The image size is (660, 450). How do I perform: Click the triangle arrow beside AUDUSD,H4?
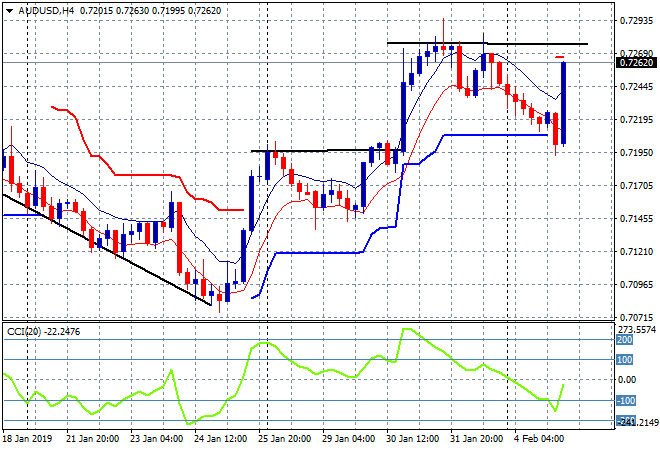pos(10,11)
